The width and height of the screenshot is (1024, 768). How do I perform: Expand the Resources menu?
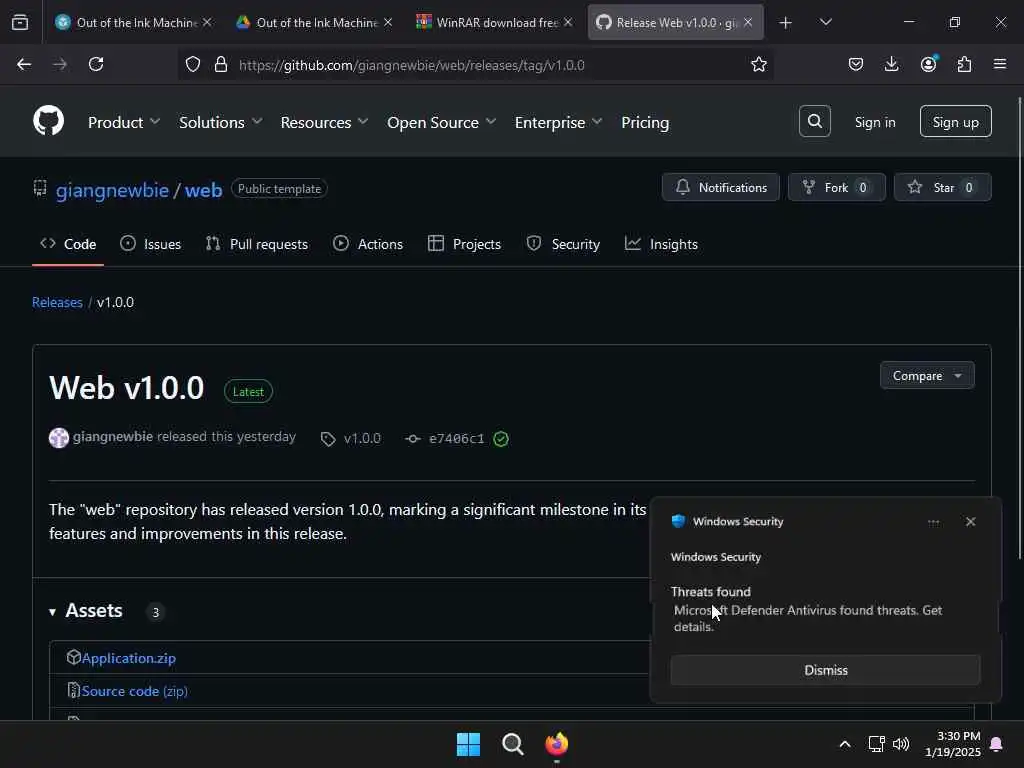click(x=325, y=122)
